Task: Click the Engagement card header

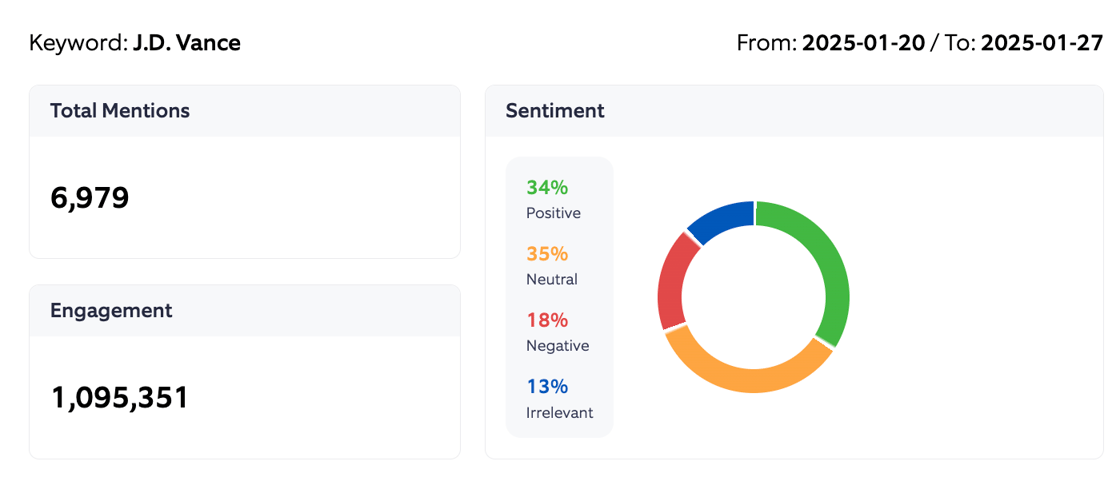Action: 111,311
